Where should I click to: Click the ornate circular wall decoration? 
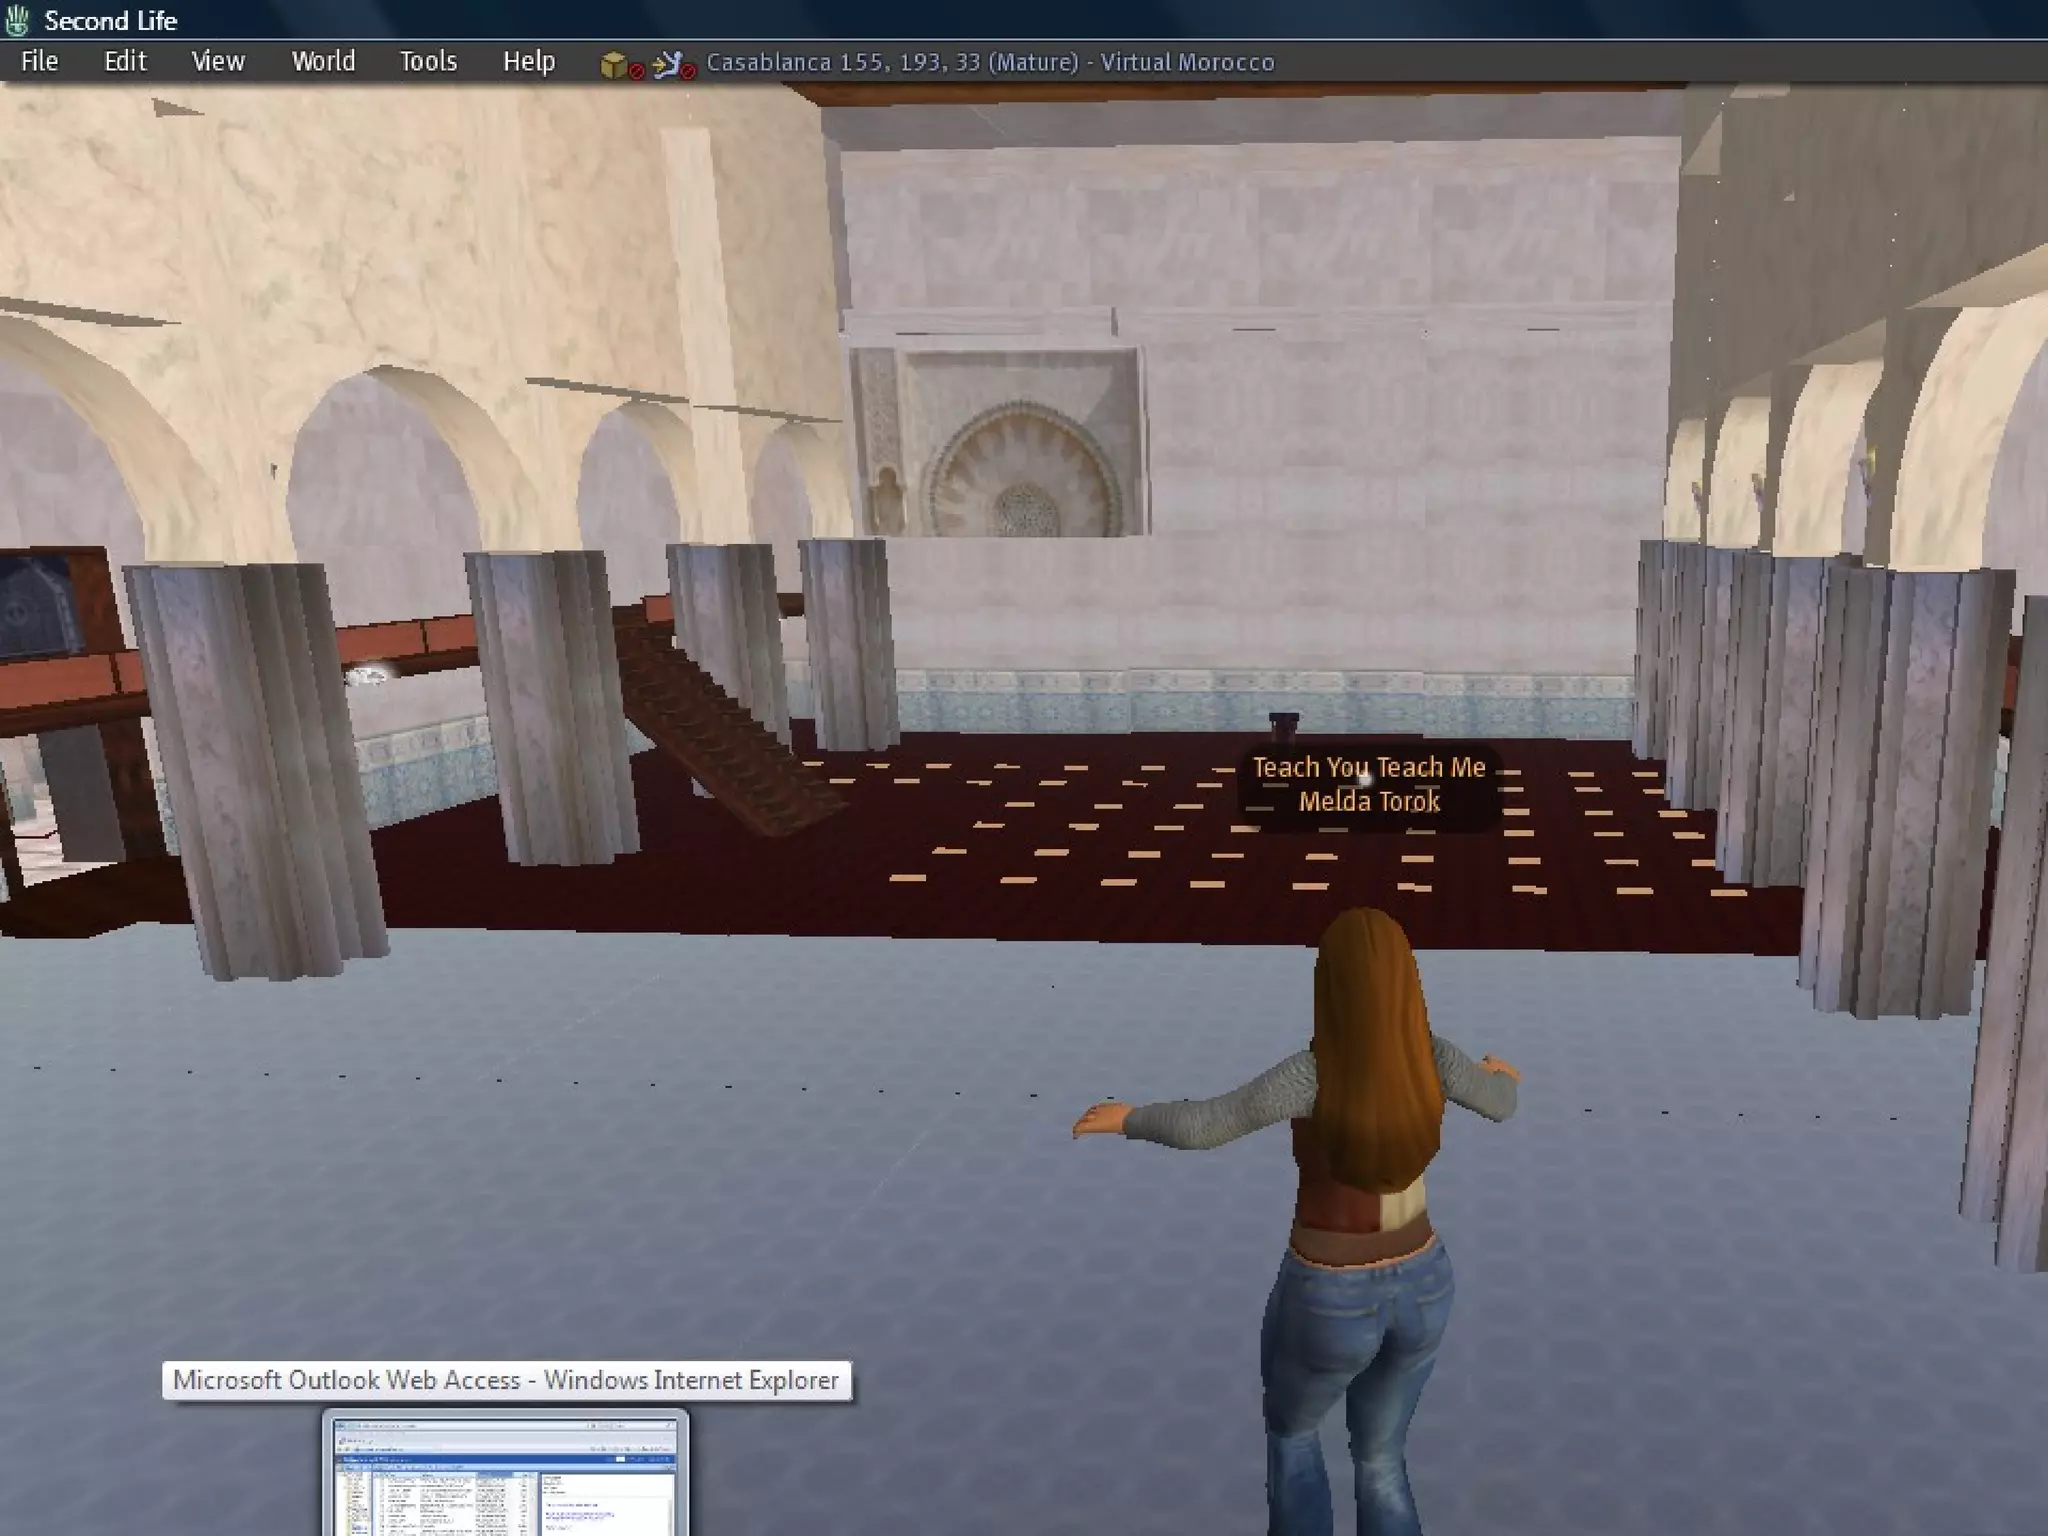point(1020,470)
